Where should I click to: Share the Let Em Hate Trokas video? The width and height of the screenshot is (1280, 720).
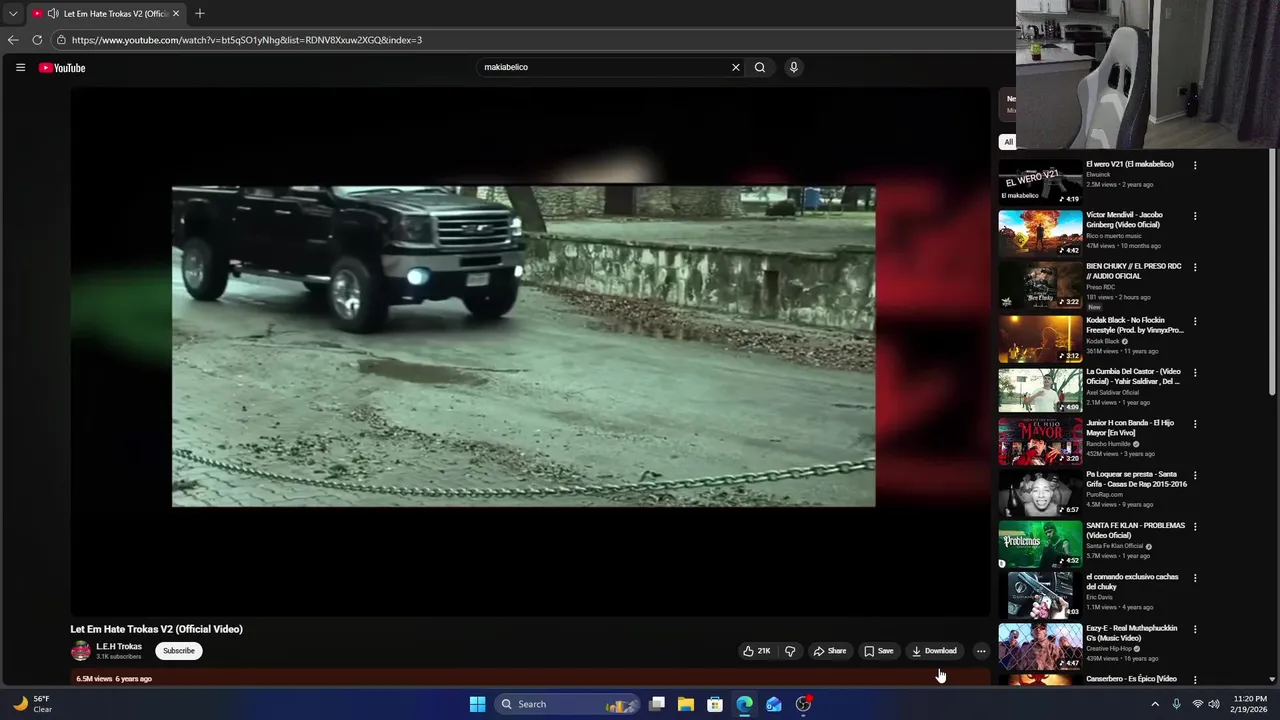pyautogui.click(x=830, y=651)
